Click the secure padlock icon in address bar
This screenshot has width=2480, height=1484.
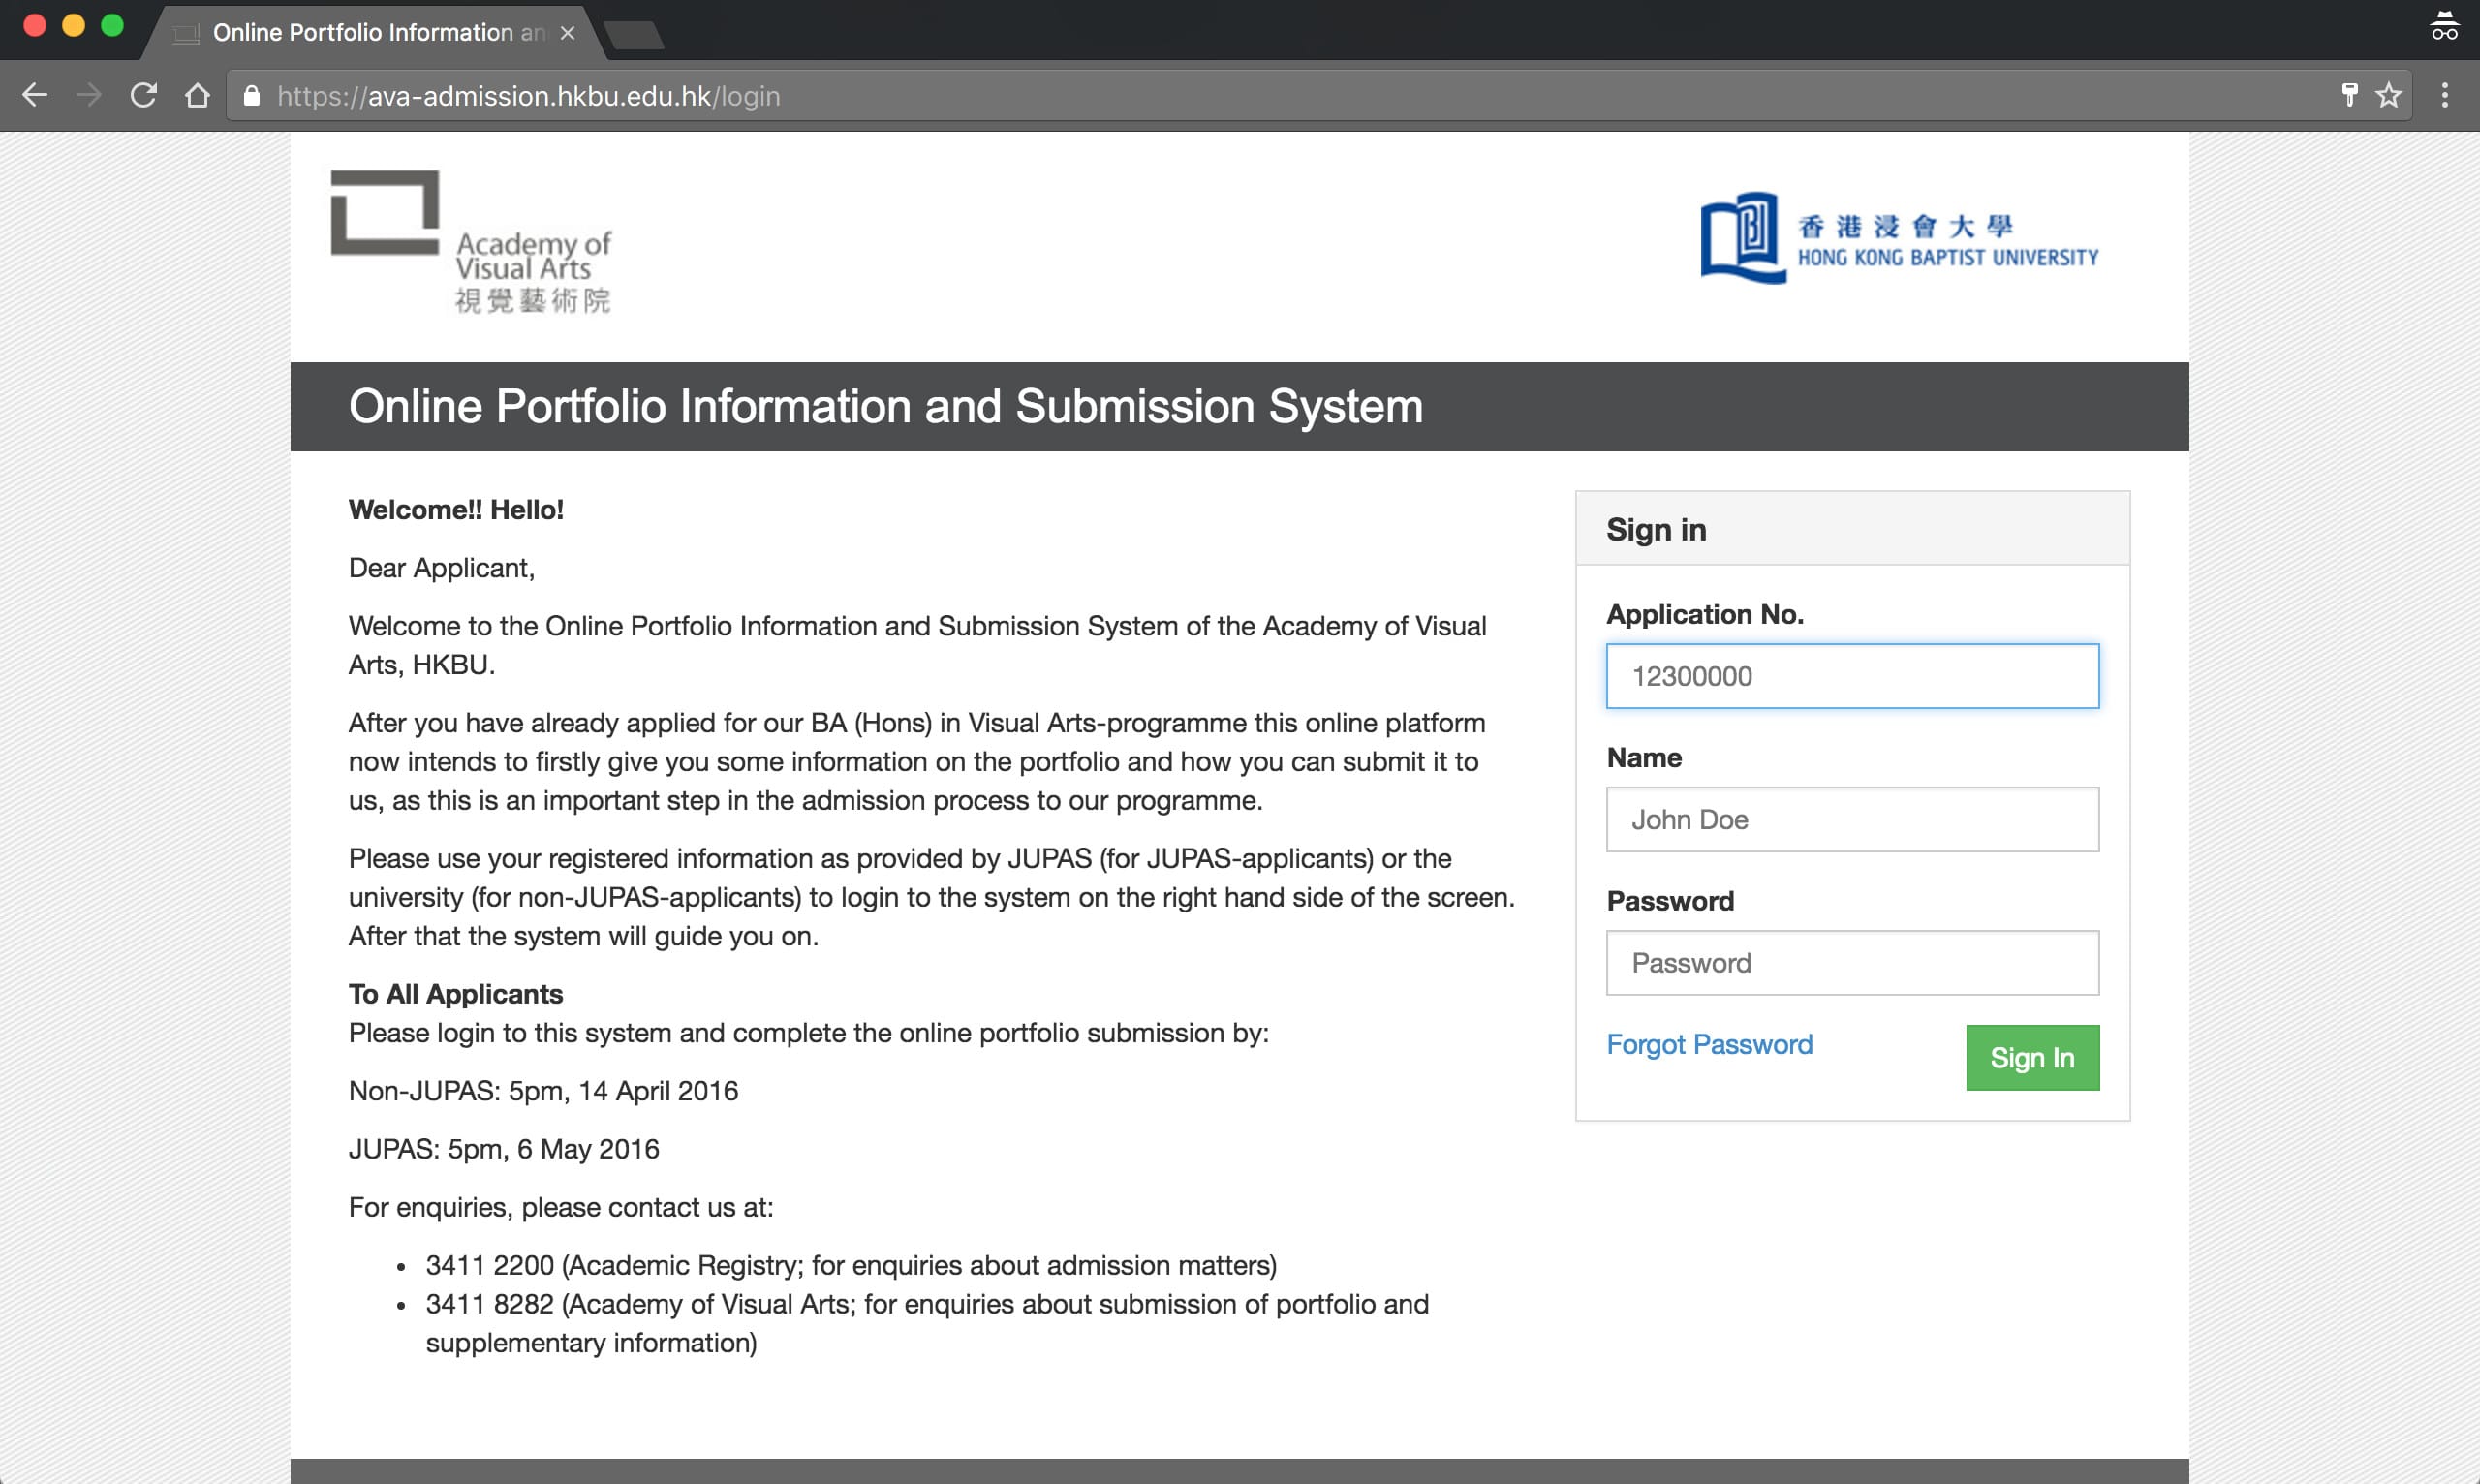tap(252, 96)
